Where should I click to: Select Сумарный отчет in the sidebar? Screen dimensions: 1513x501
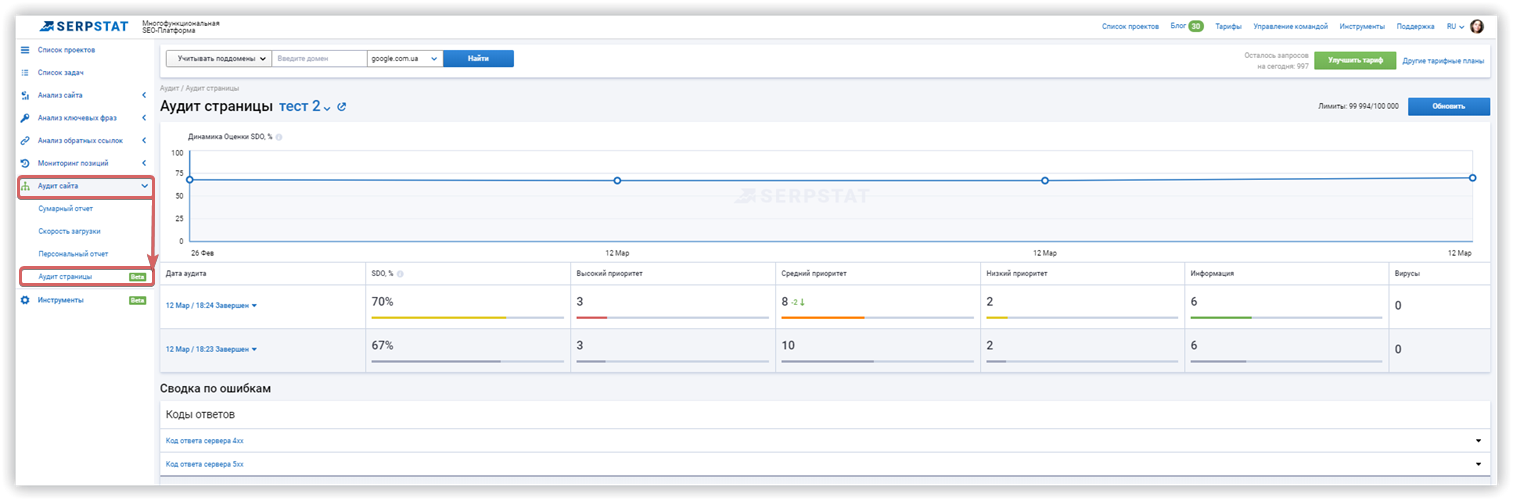tap(65, 209)
